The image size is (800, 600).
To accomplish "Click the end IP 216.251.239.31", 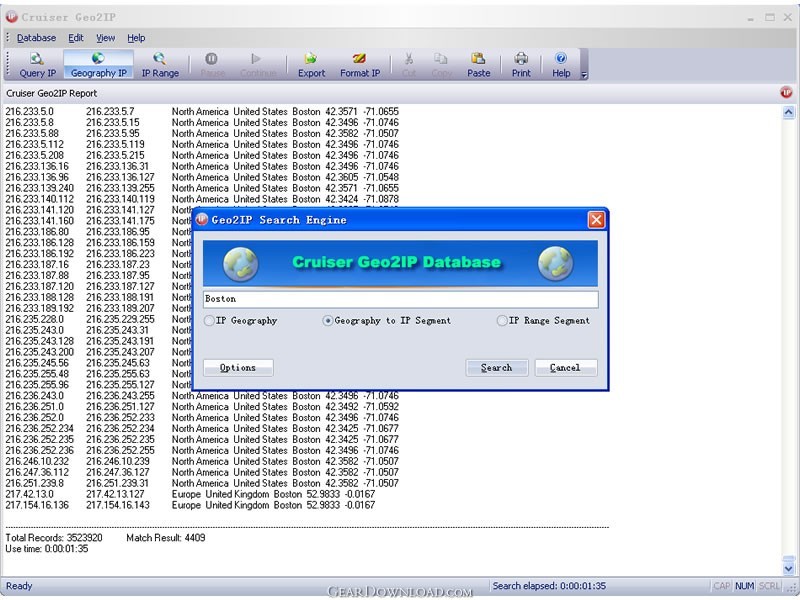I will point(117,483).
